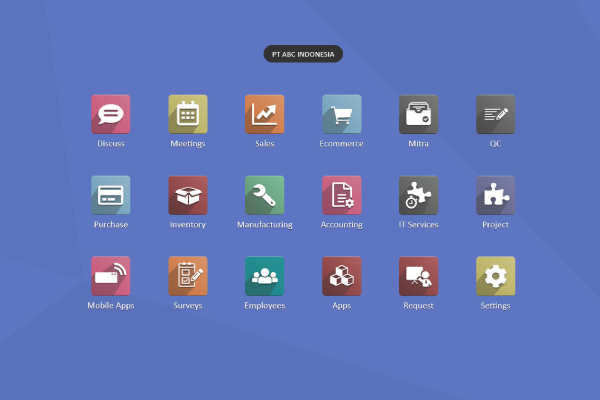Open the Purchase app
Viewport: 600px width, 400px height.
point(111,195)
